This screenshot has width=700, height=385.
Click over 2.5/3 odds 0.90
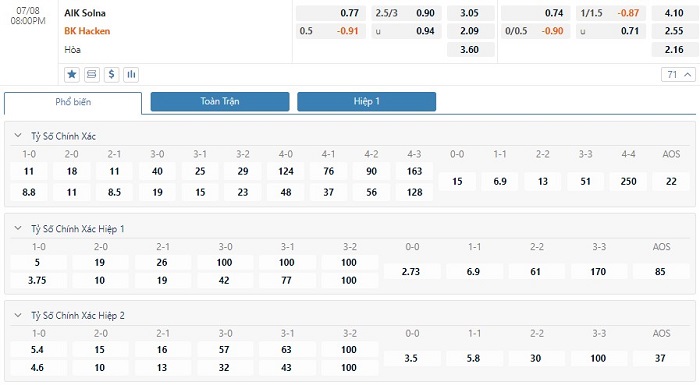point(406,13)
